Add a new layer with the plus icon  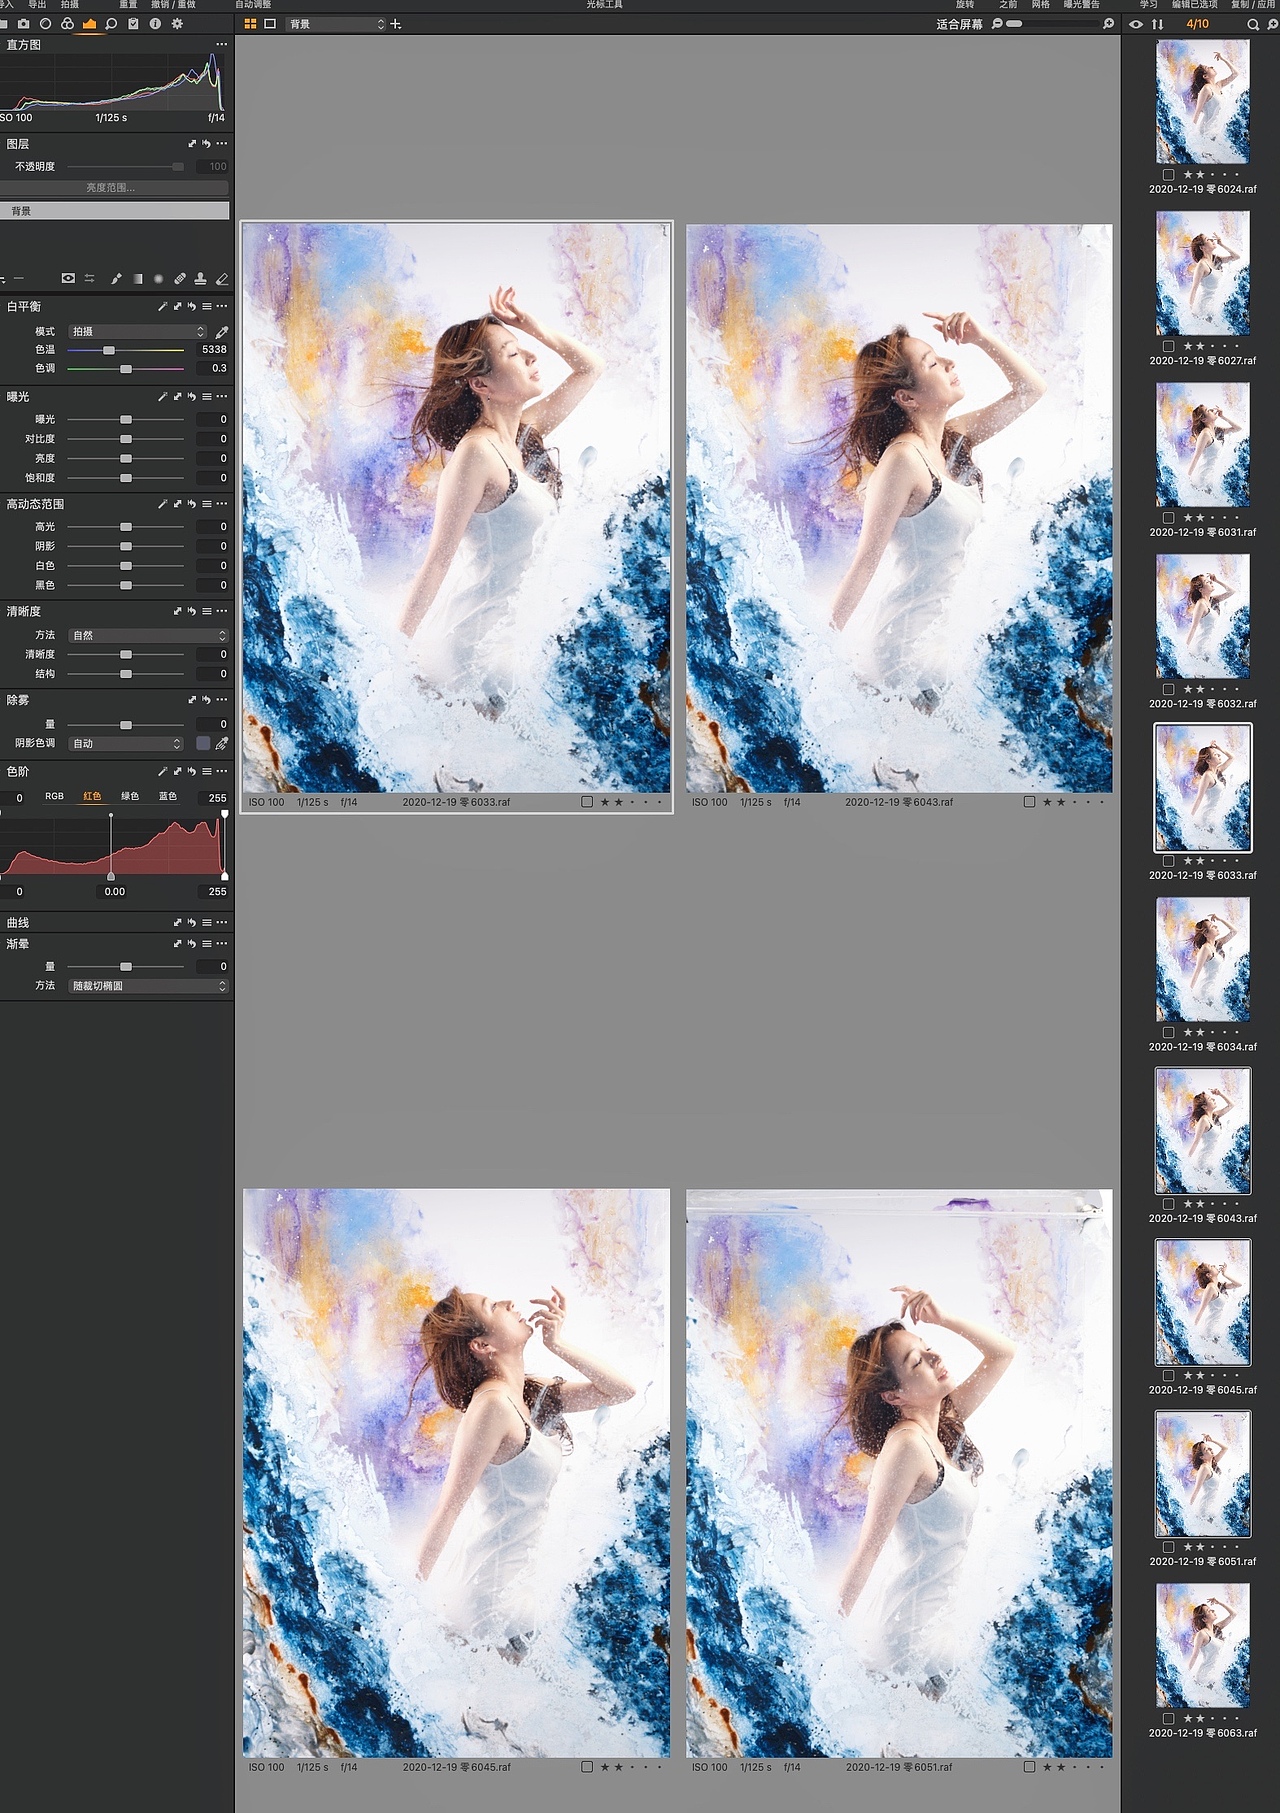pos(396,24)
